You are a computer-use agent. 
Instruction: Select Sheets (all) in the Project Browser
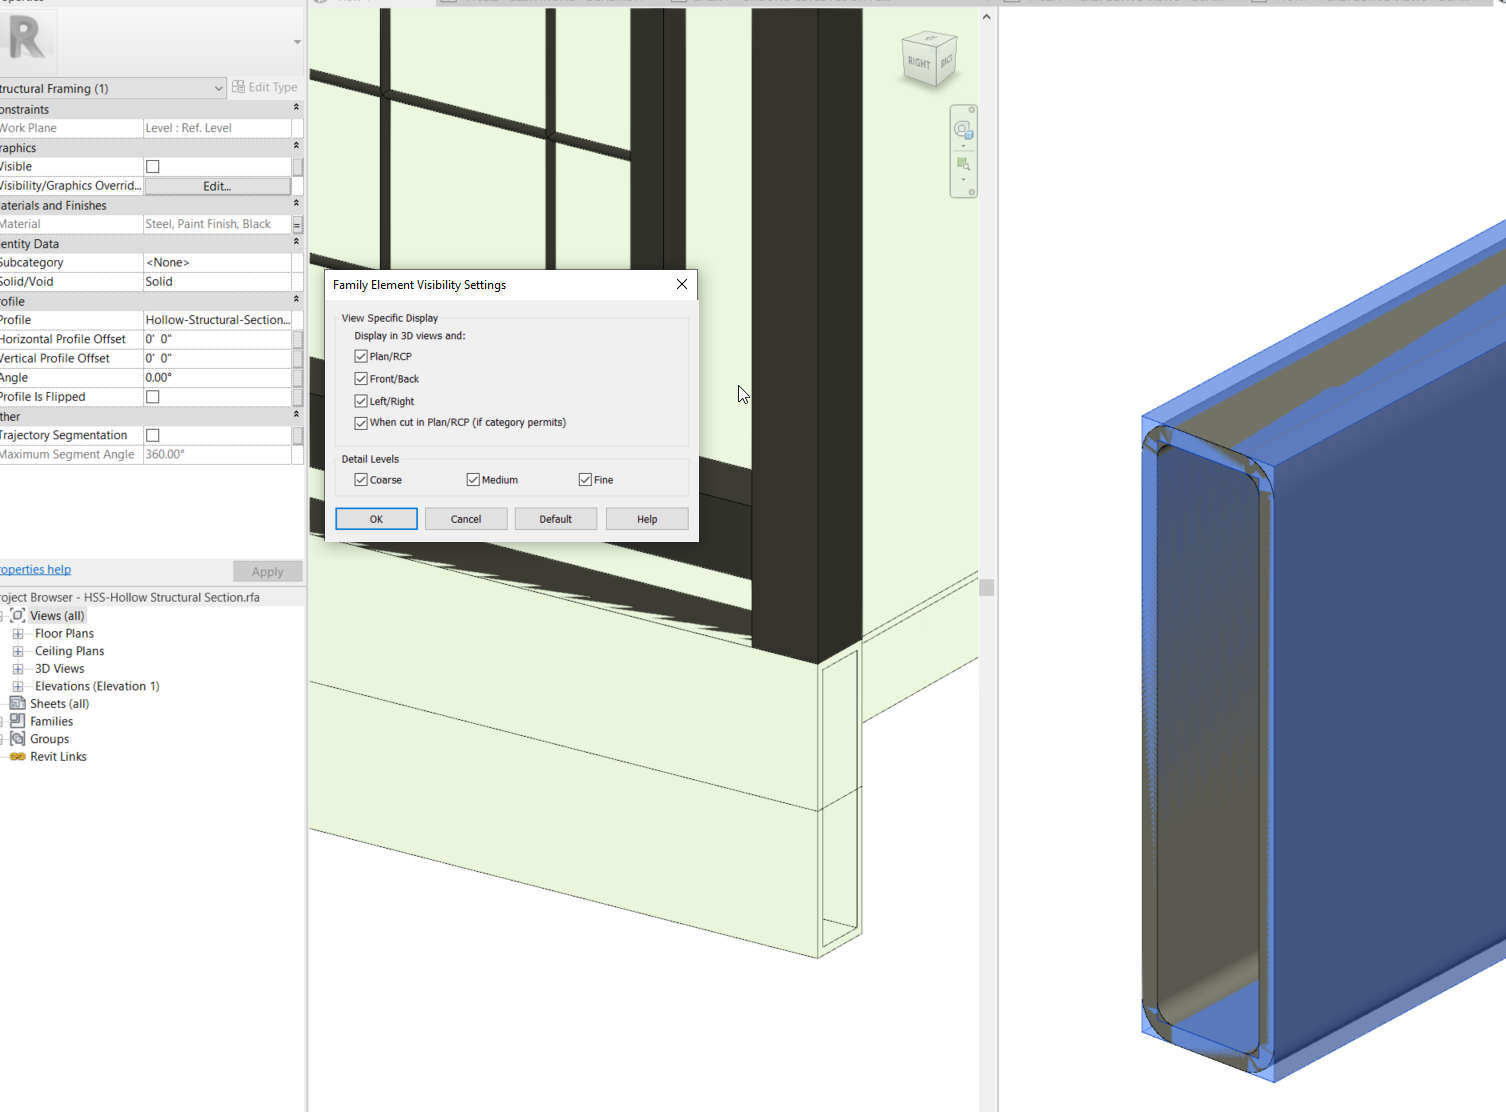click(x=58, y=703)
